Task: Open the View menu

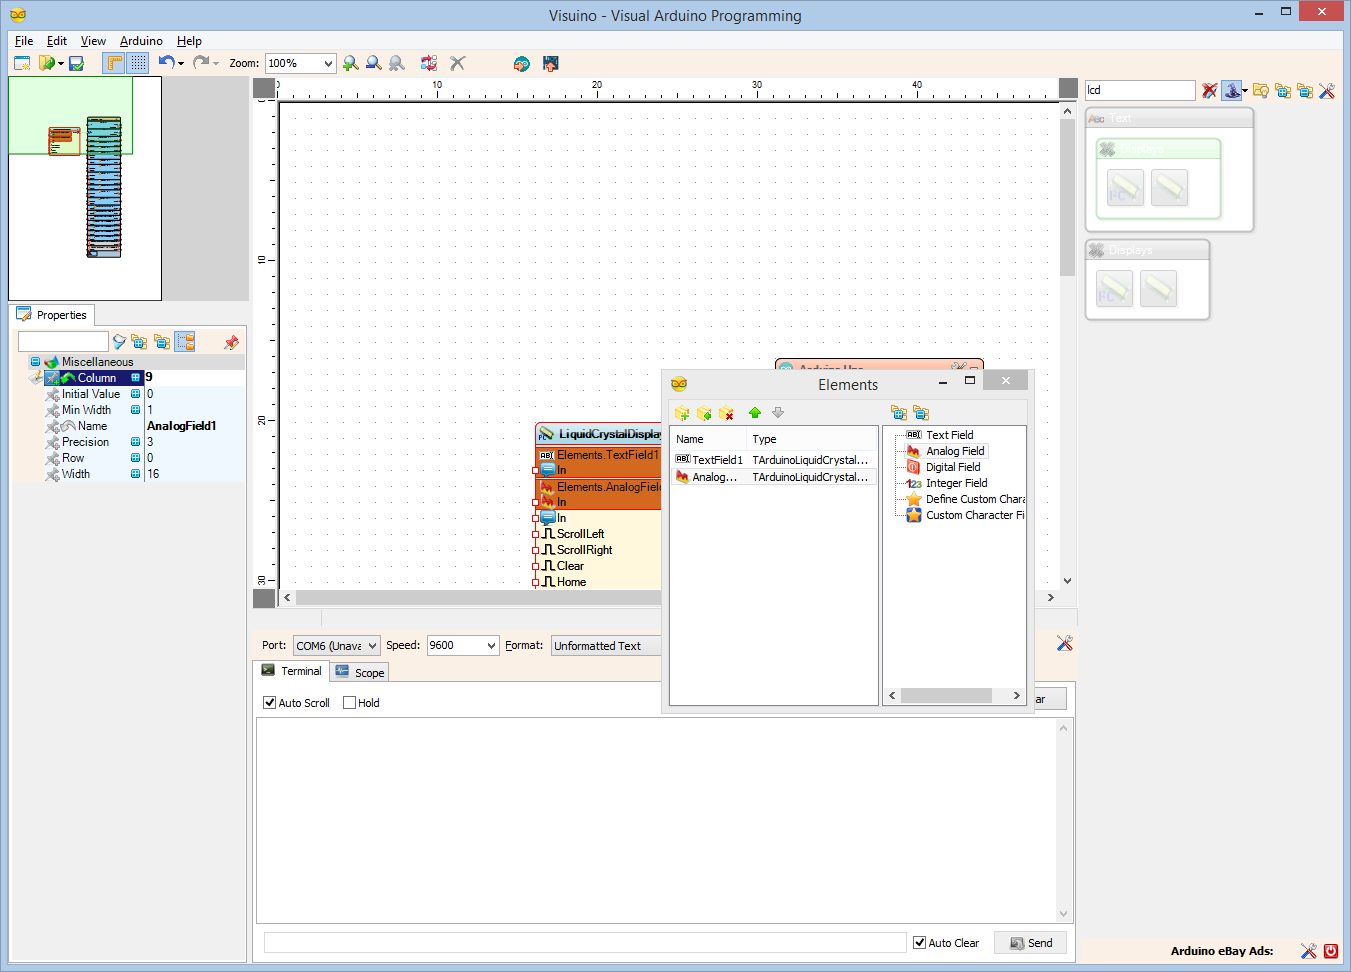Action: tap(93, 41)
